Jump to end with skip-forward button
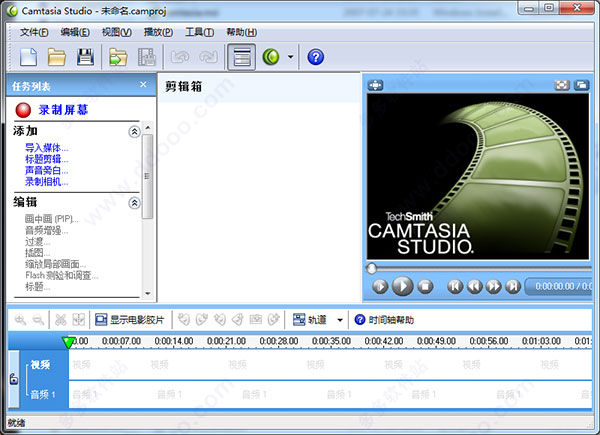The image size is (600, 435). click(x=513, y=286)
